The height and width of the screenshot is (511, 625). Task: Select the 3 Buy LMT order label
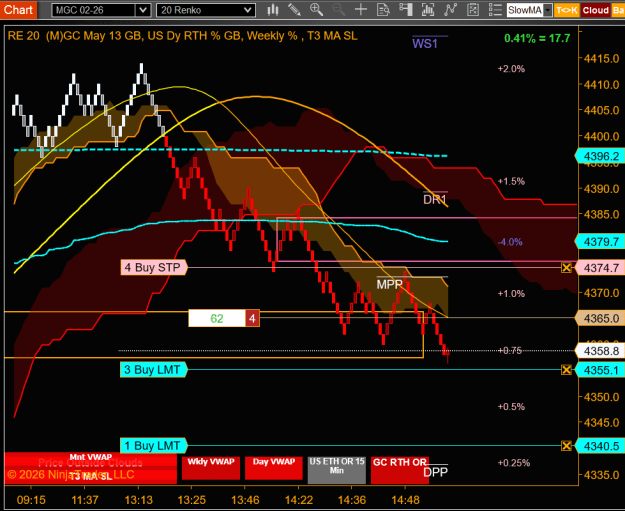[x=153, y=370]
